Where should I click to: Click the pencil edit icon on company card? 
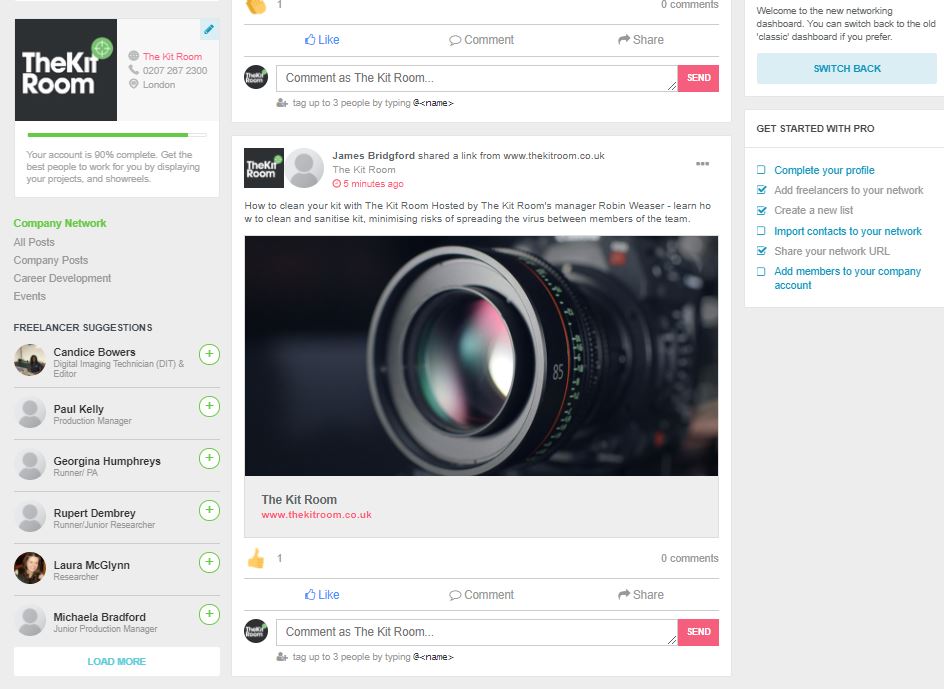tap(209, 29)
